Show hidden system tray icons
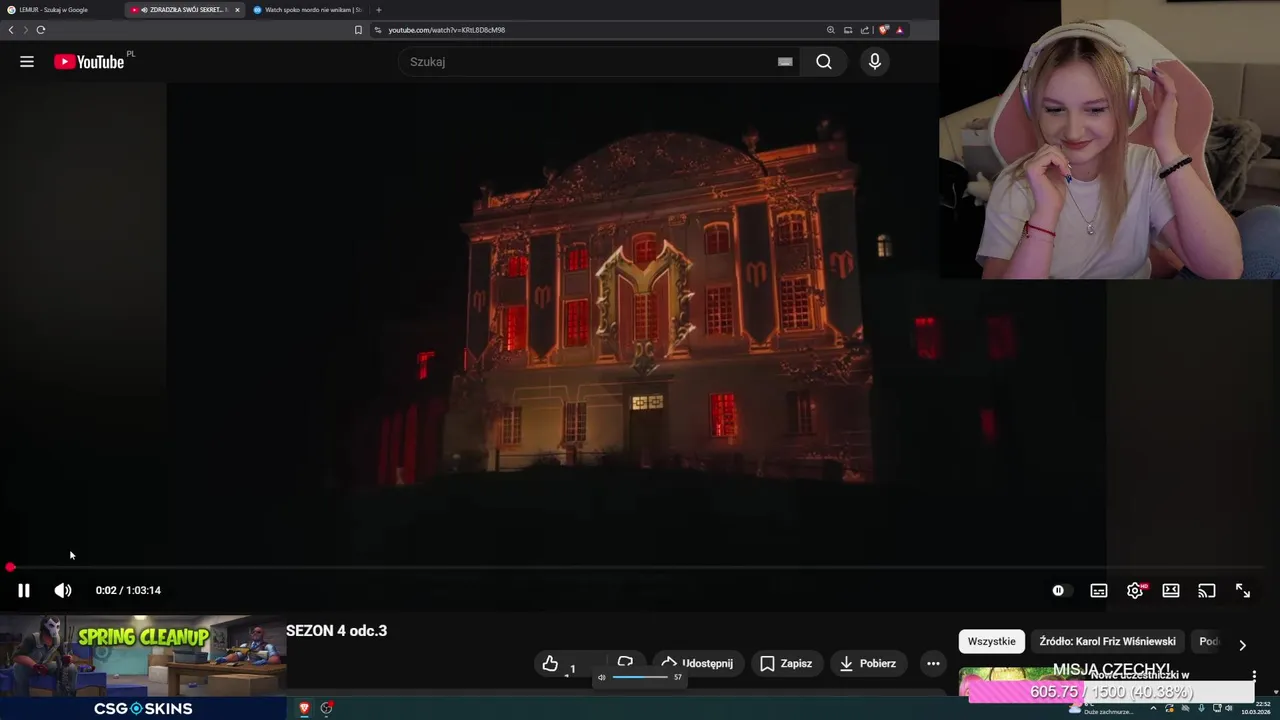 coord(1153,708)
